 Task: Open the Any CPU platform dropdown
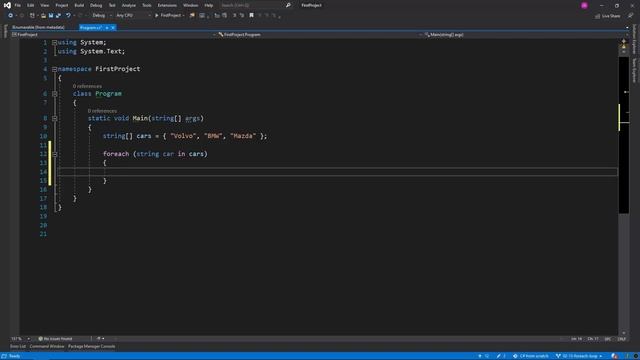click(133, 16)
